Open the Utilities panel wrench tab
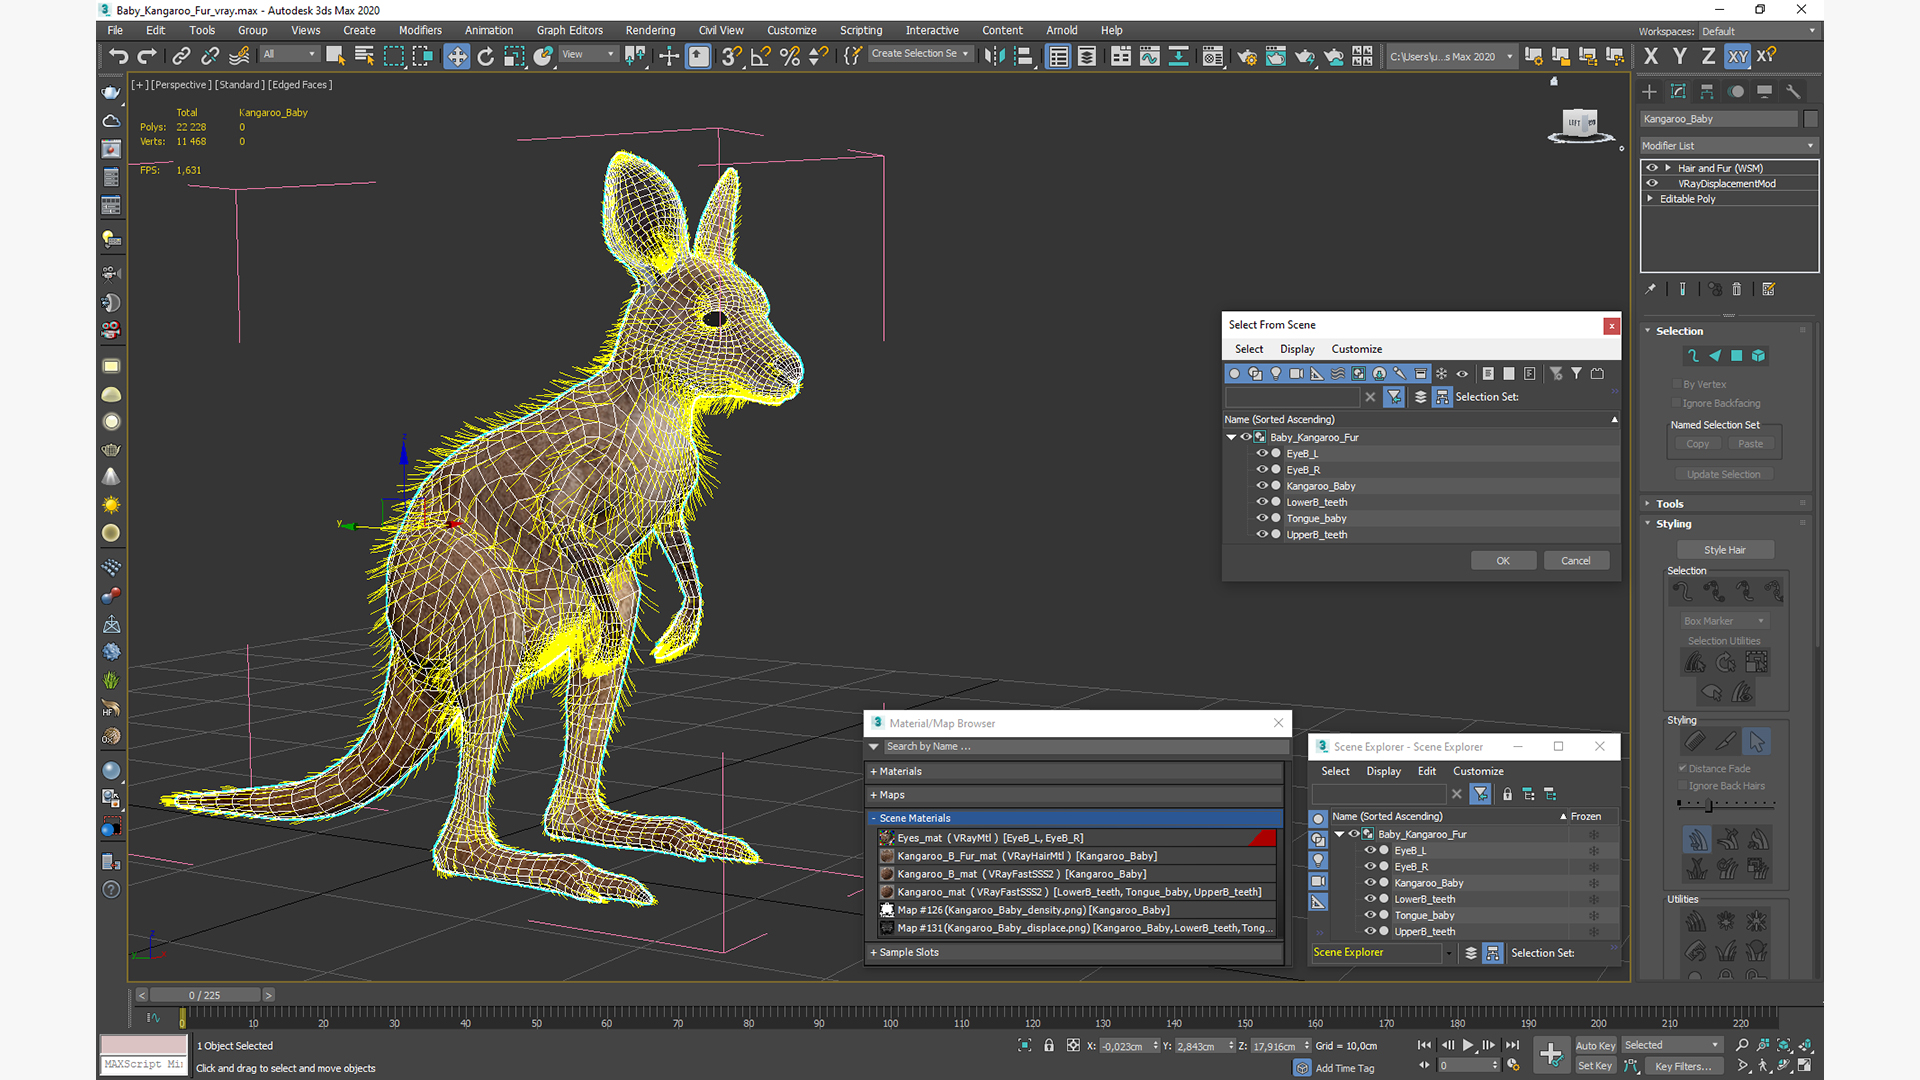This screenshot has height=1080, width=1920. [1793, 91]
